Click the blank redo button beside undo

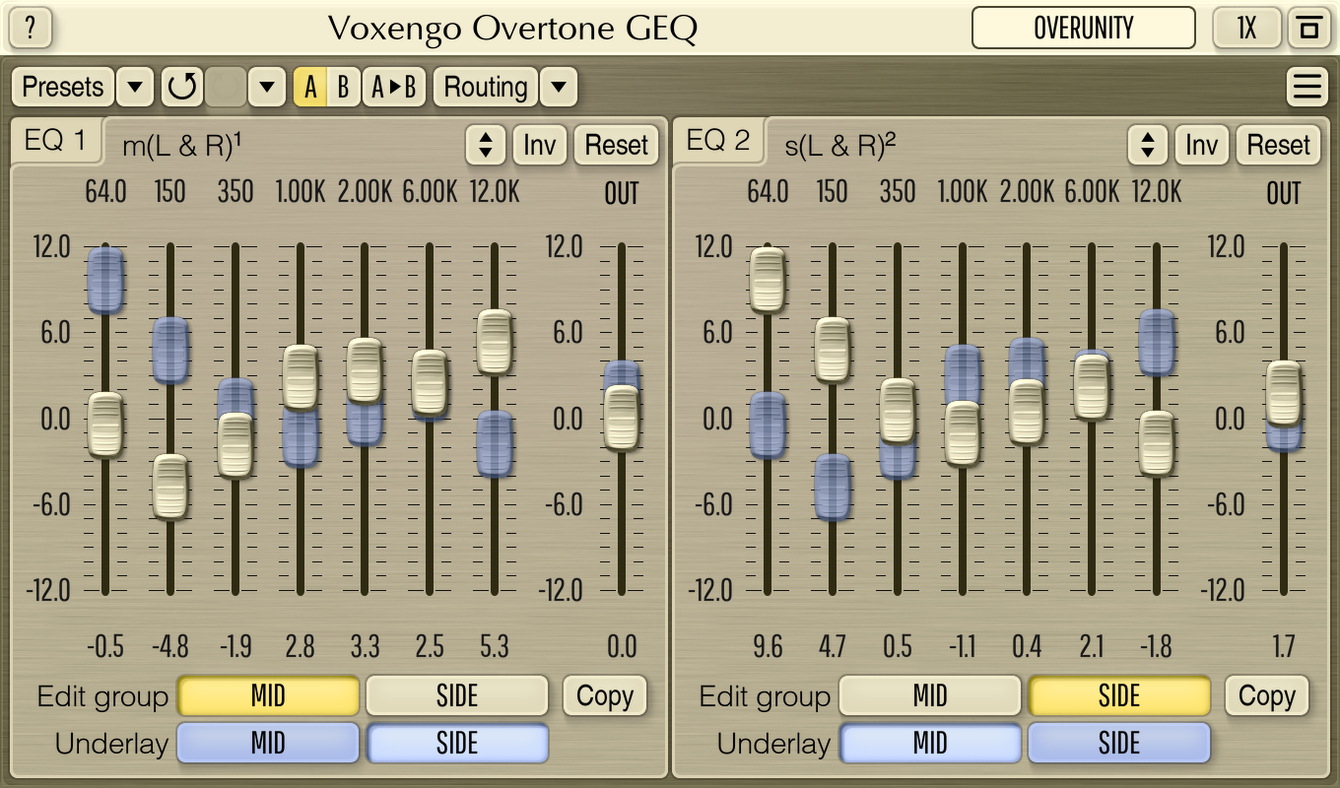[x=225, y=87]
